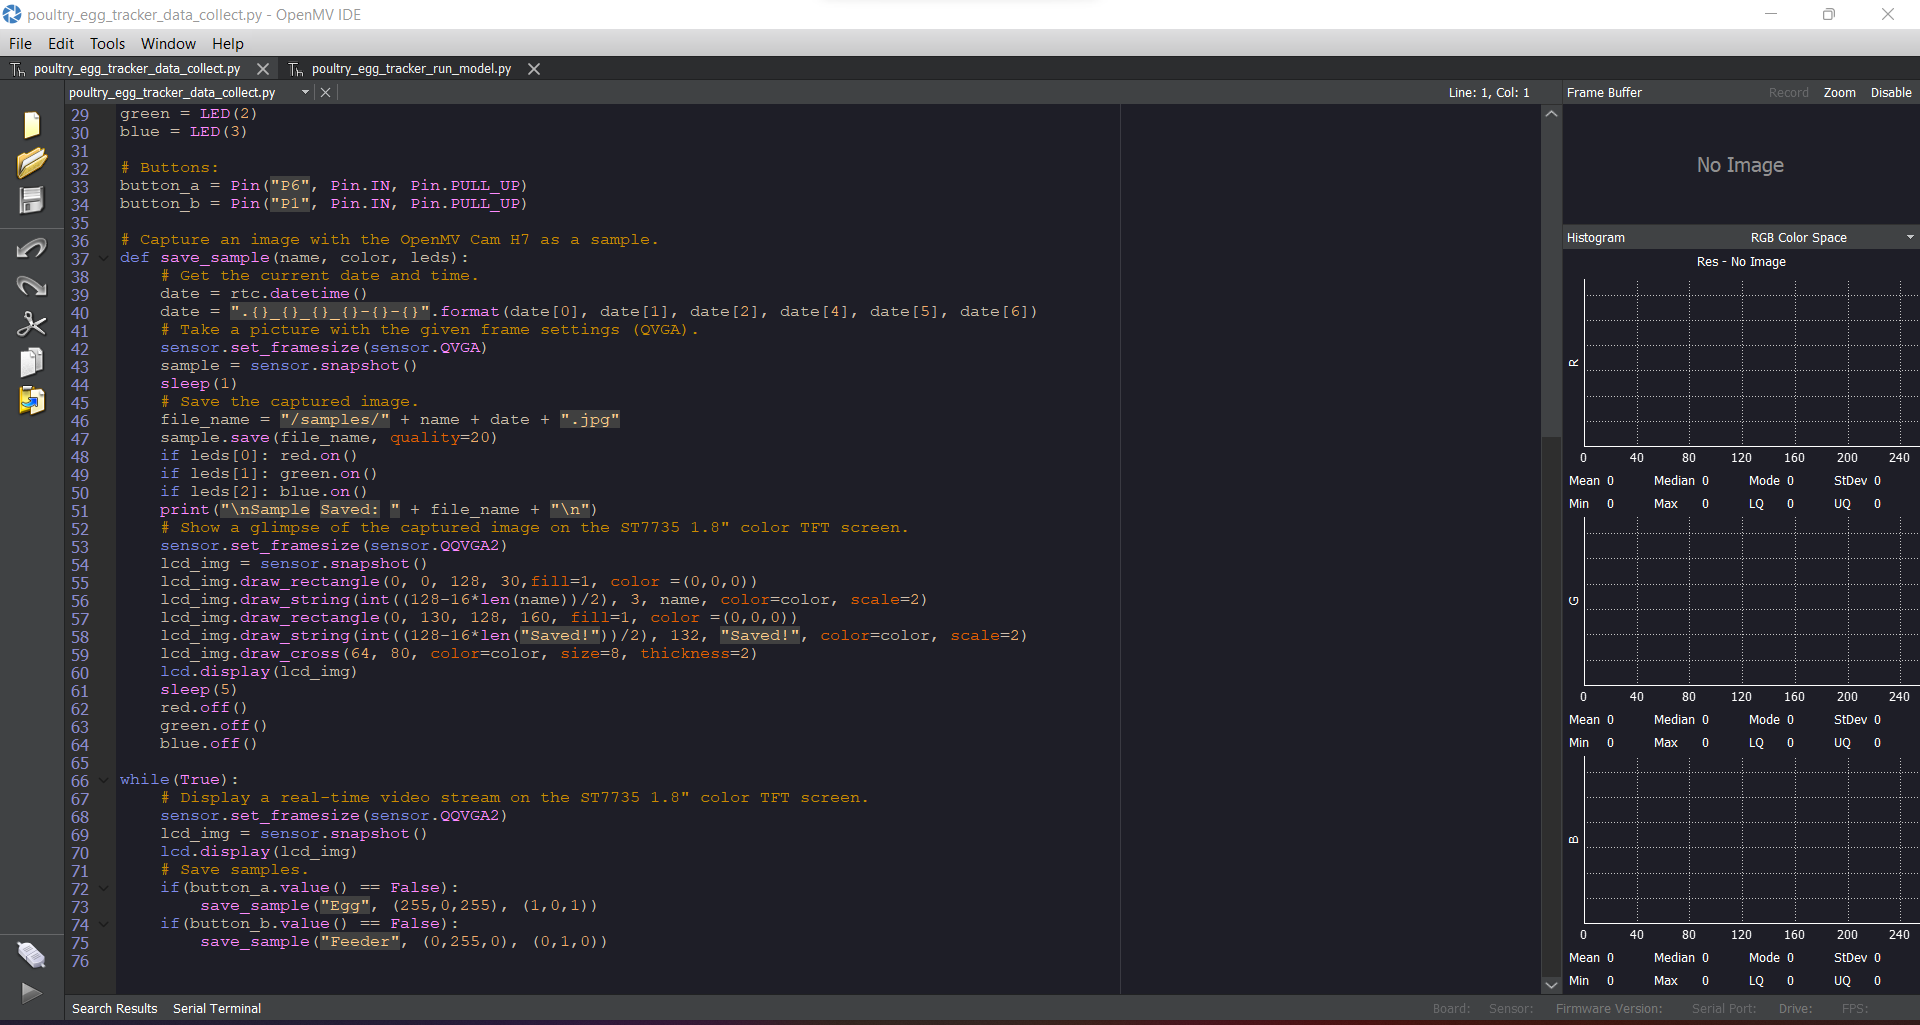Open an existing script file
This screenshot has width=1920, height=1025.
pyautogui.click(x=33, y=161)
